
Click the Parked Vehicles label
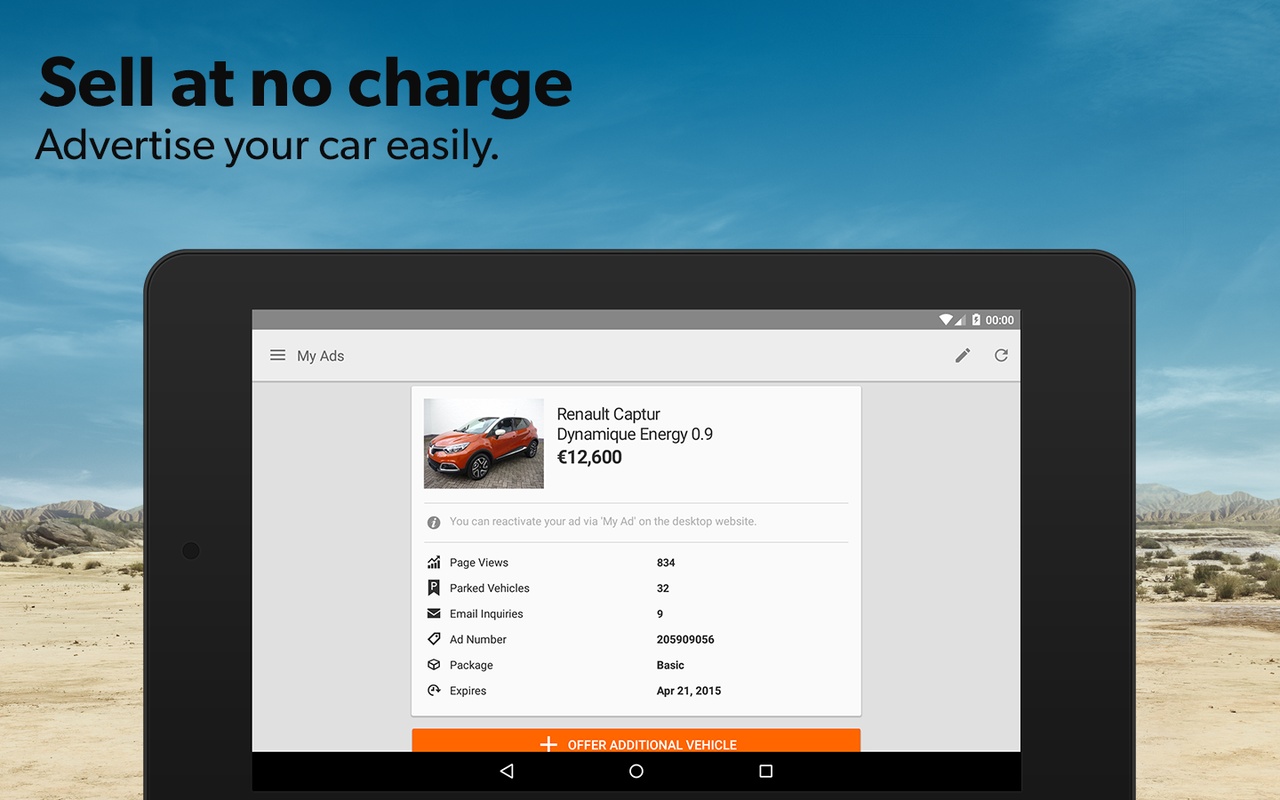click(x=490, y=588)
